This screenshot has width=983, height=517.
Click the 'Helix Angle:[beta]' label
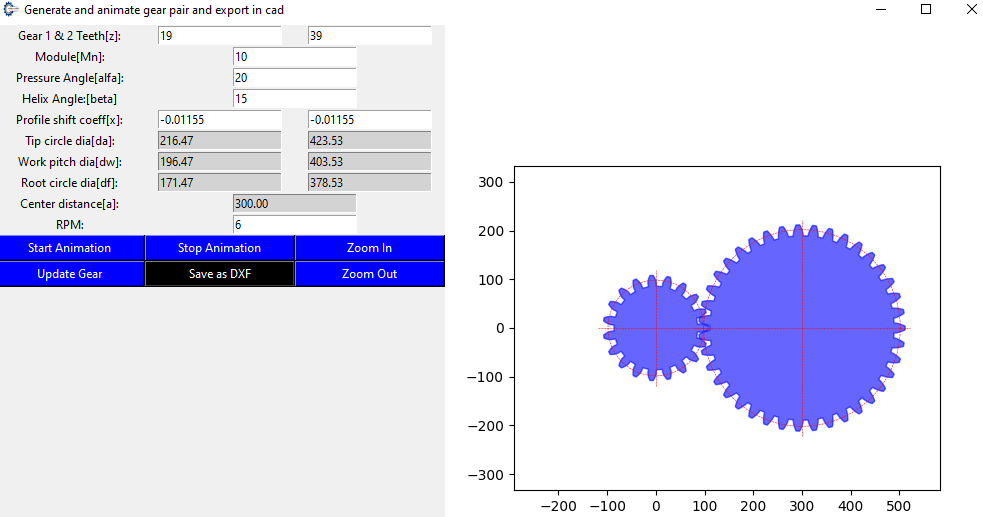pyautogui.click(x=70, y=99)
